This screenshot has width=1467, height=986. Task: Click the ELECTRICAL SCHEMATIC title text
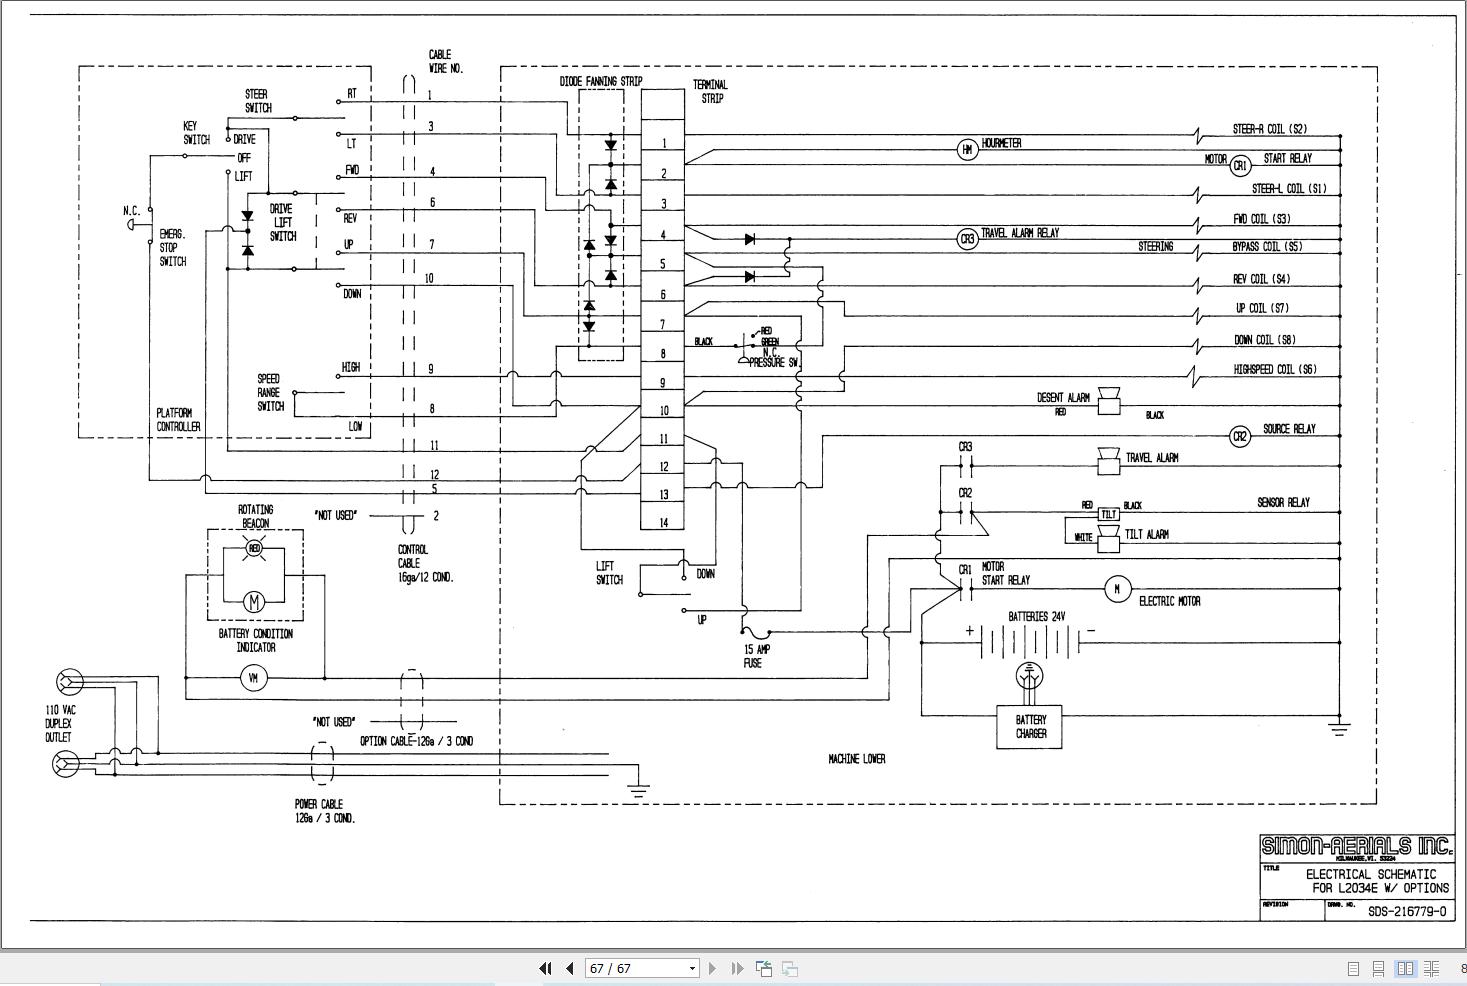(1370, 874)
